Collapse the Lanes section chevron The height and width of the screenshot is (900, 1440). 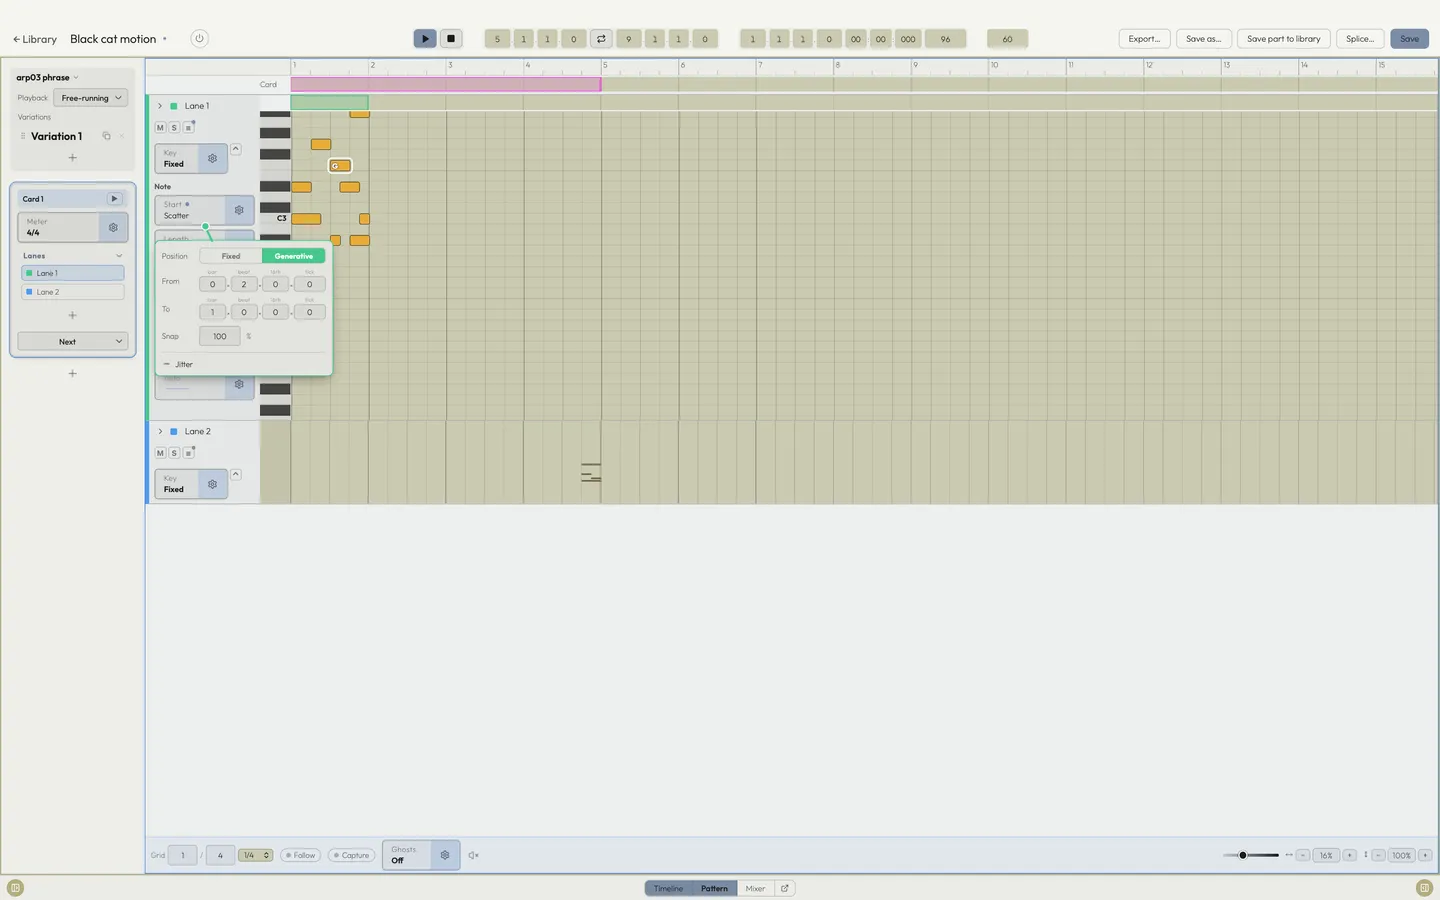pos(119,256)
